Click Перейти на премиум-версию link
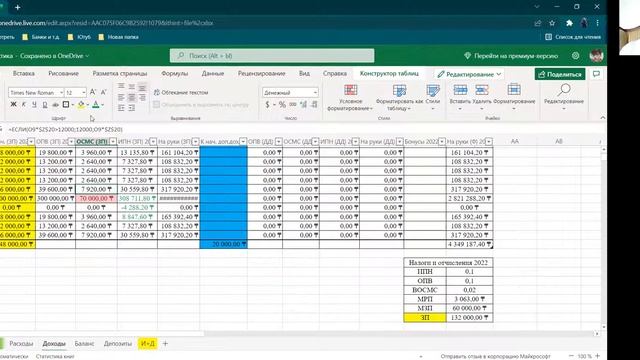 click(511, 56)
